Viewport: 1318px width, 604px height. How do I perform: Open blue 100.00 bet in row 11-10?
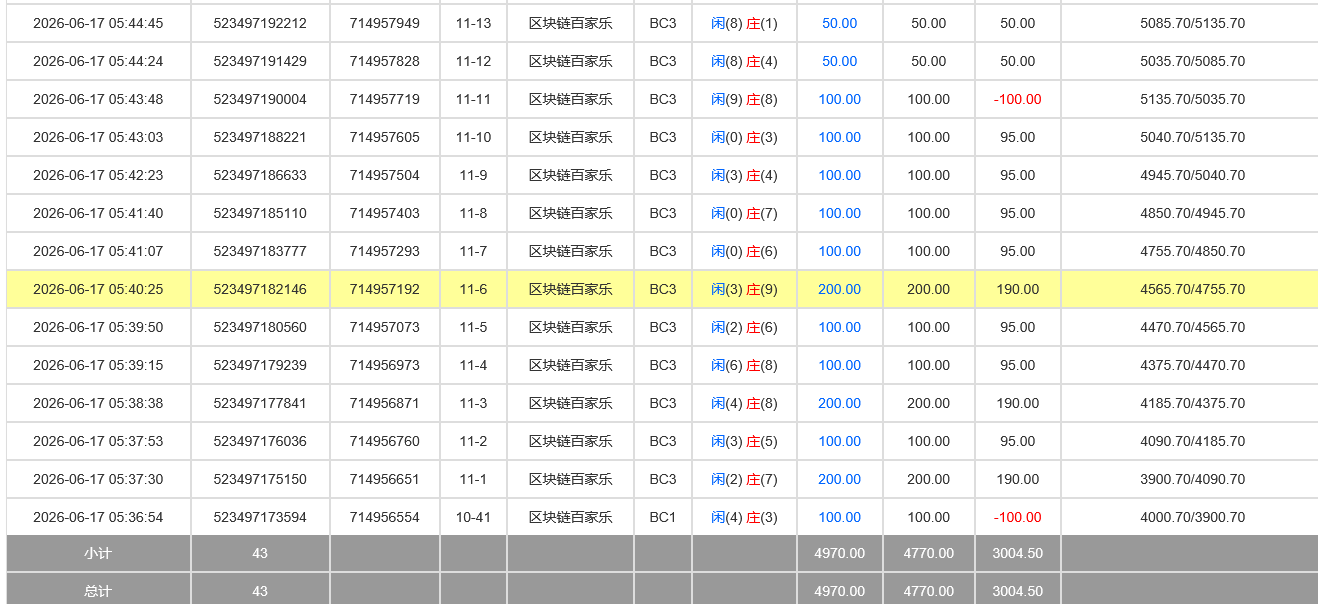[x=840, y=137]
